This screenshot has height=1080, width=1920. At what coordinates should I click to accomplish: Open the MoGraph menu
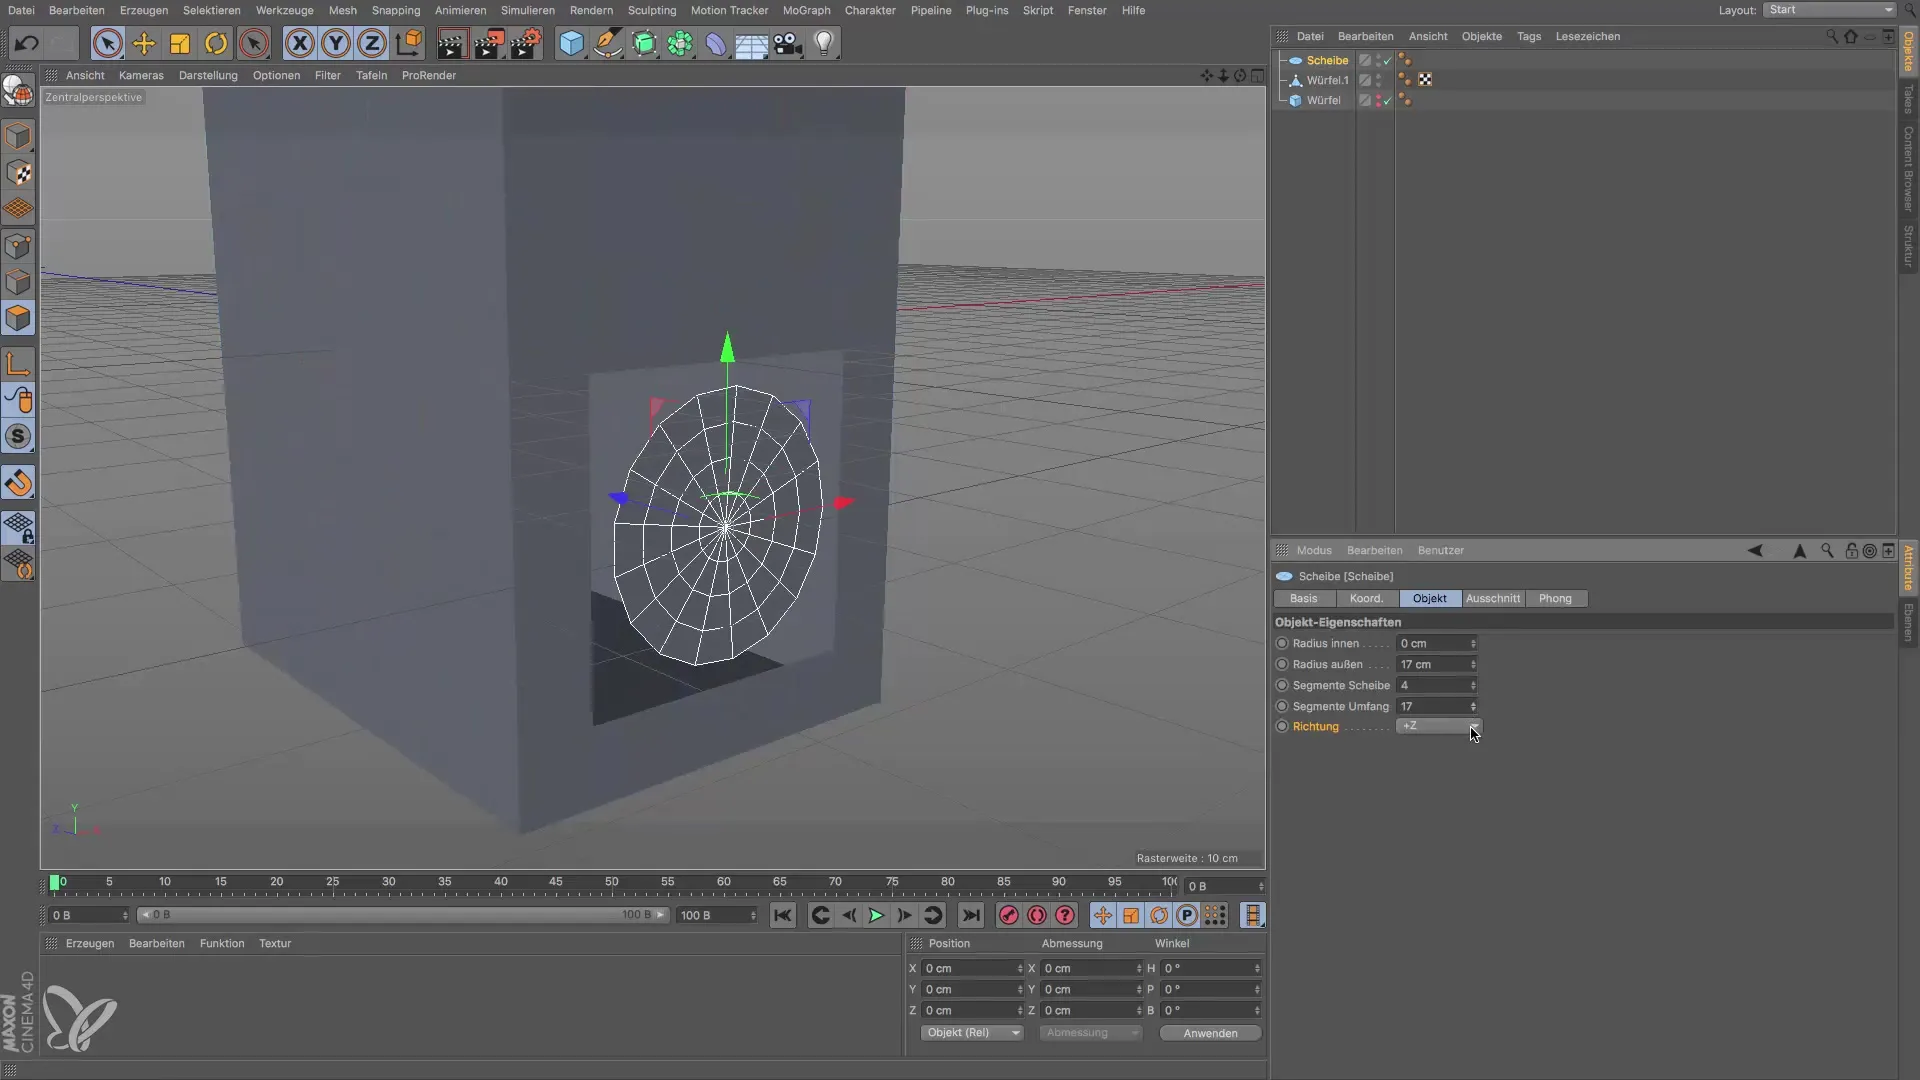tap(806, 10)
